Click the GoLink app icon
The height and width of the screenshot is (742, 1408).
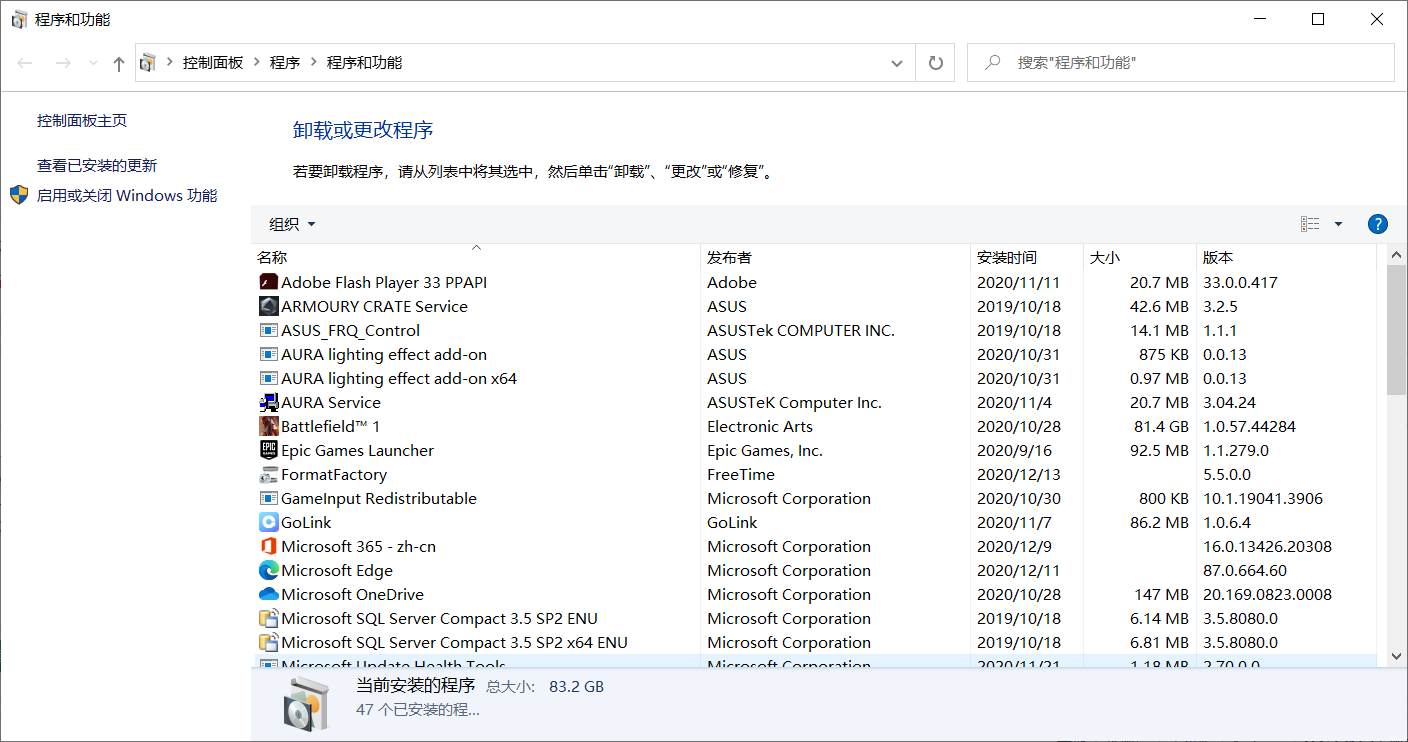(x=268, y=522)
